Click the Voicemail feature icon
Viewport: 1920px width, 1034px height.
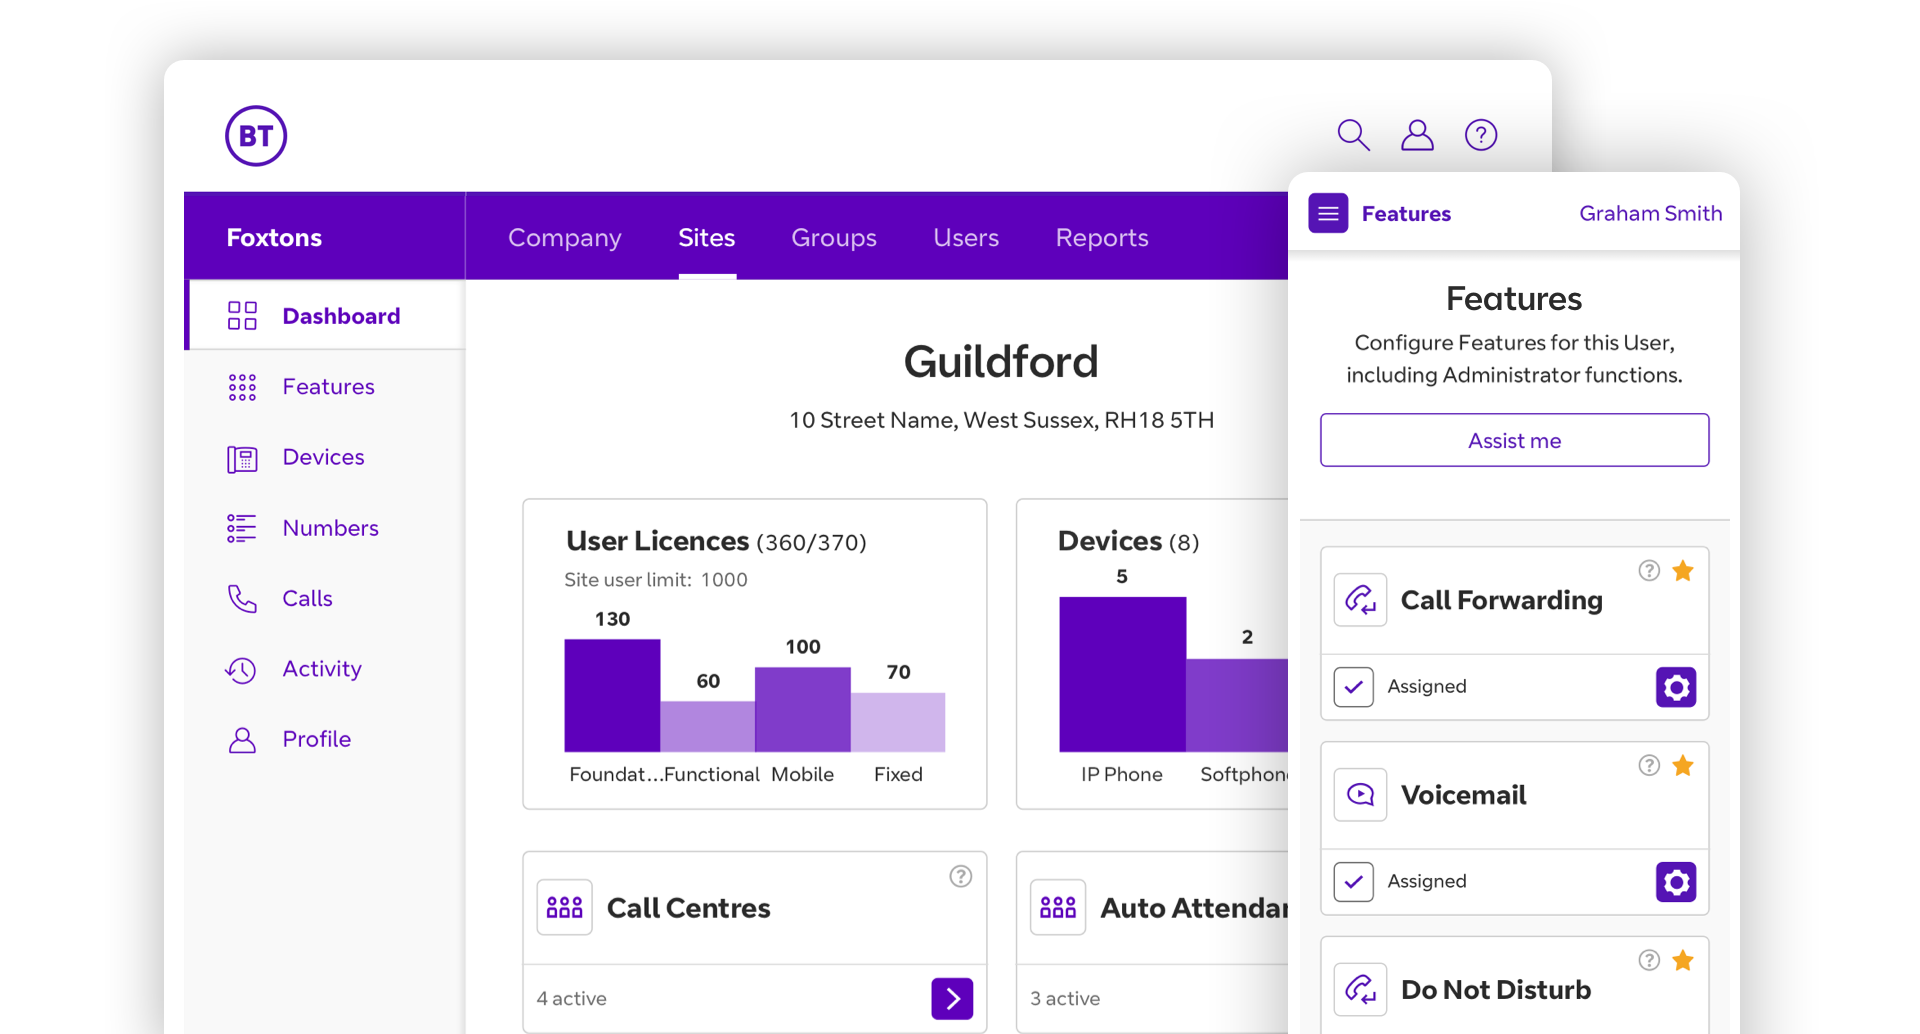(x=1360, y=795)
